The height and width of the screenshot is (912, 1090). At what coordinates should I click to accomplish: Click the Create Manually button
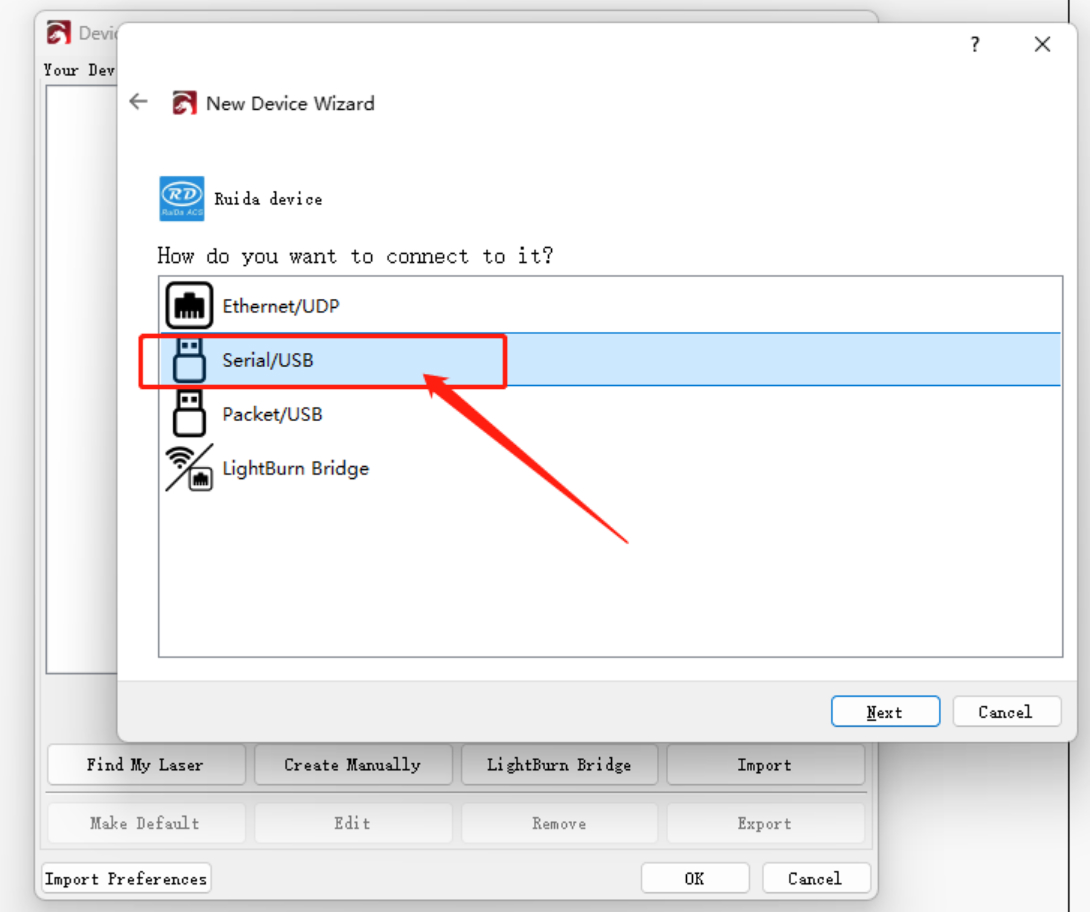[x=353, y=764]
